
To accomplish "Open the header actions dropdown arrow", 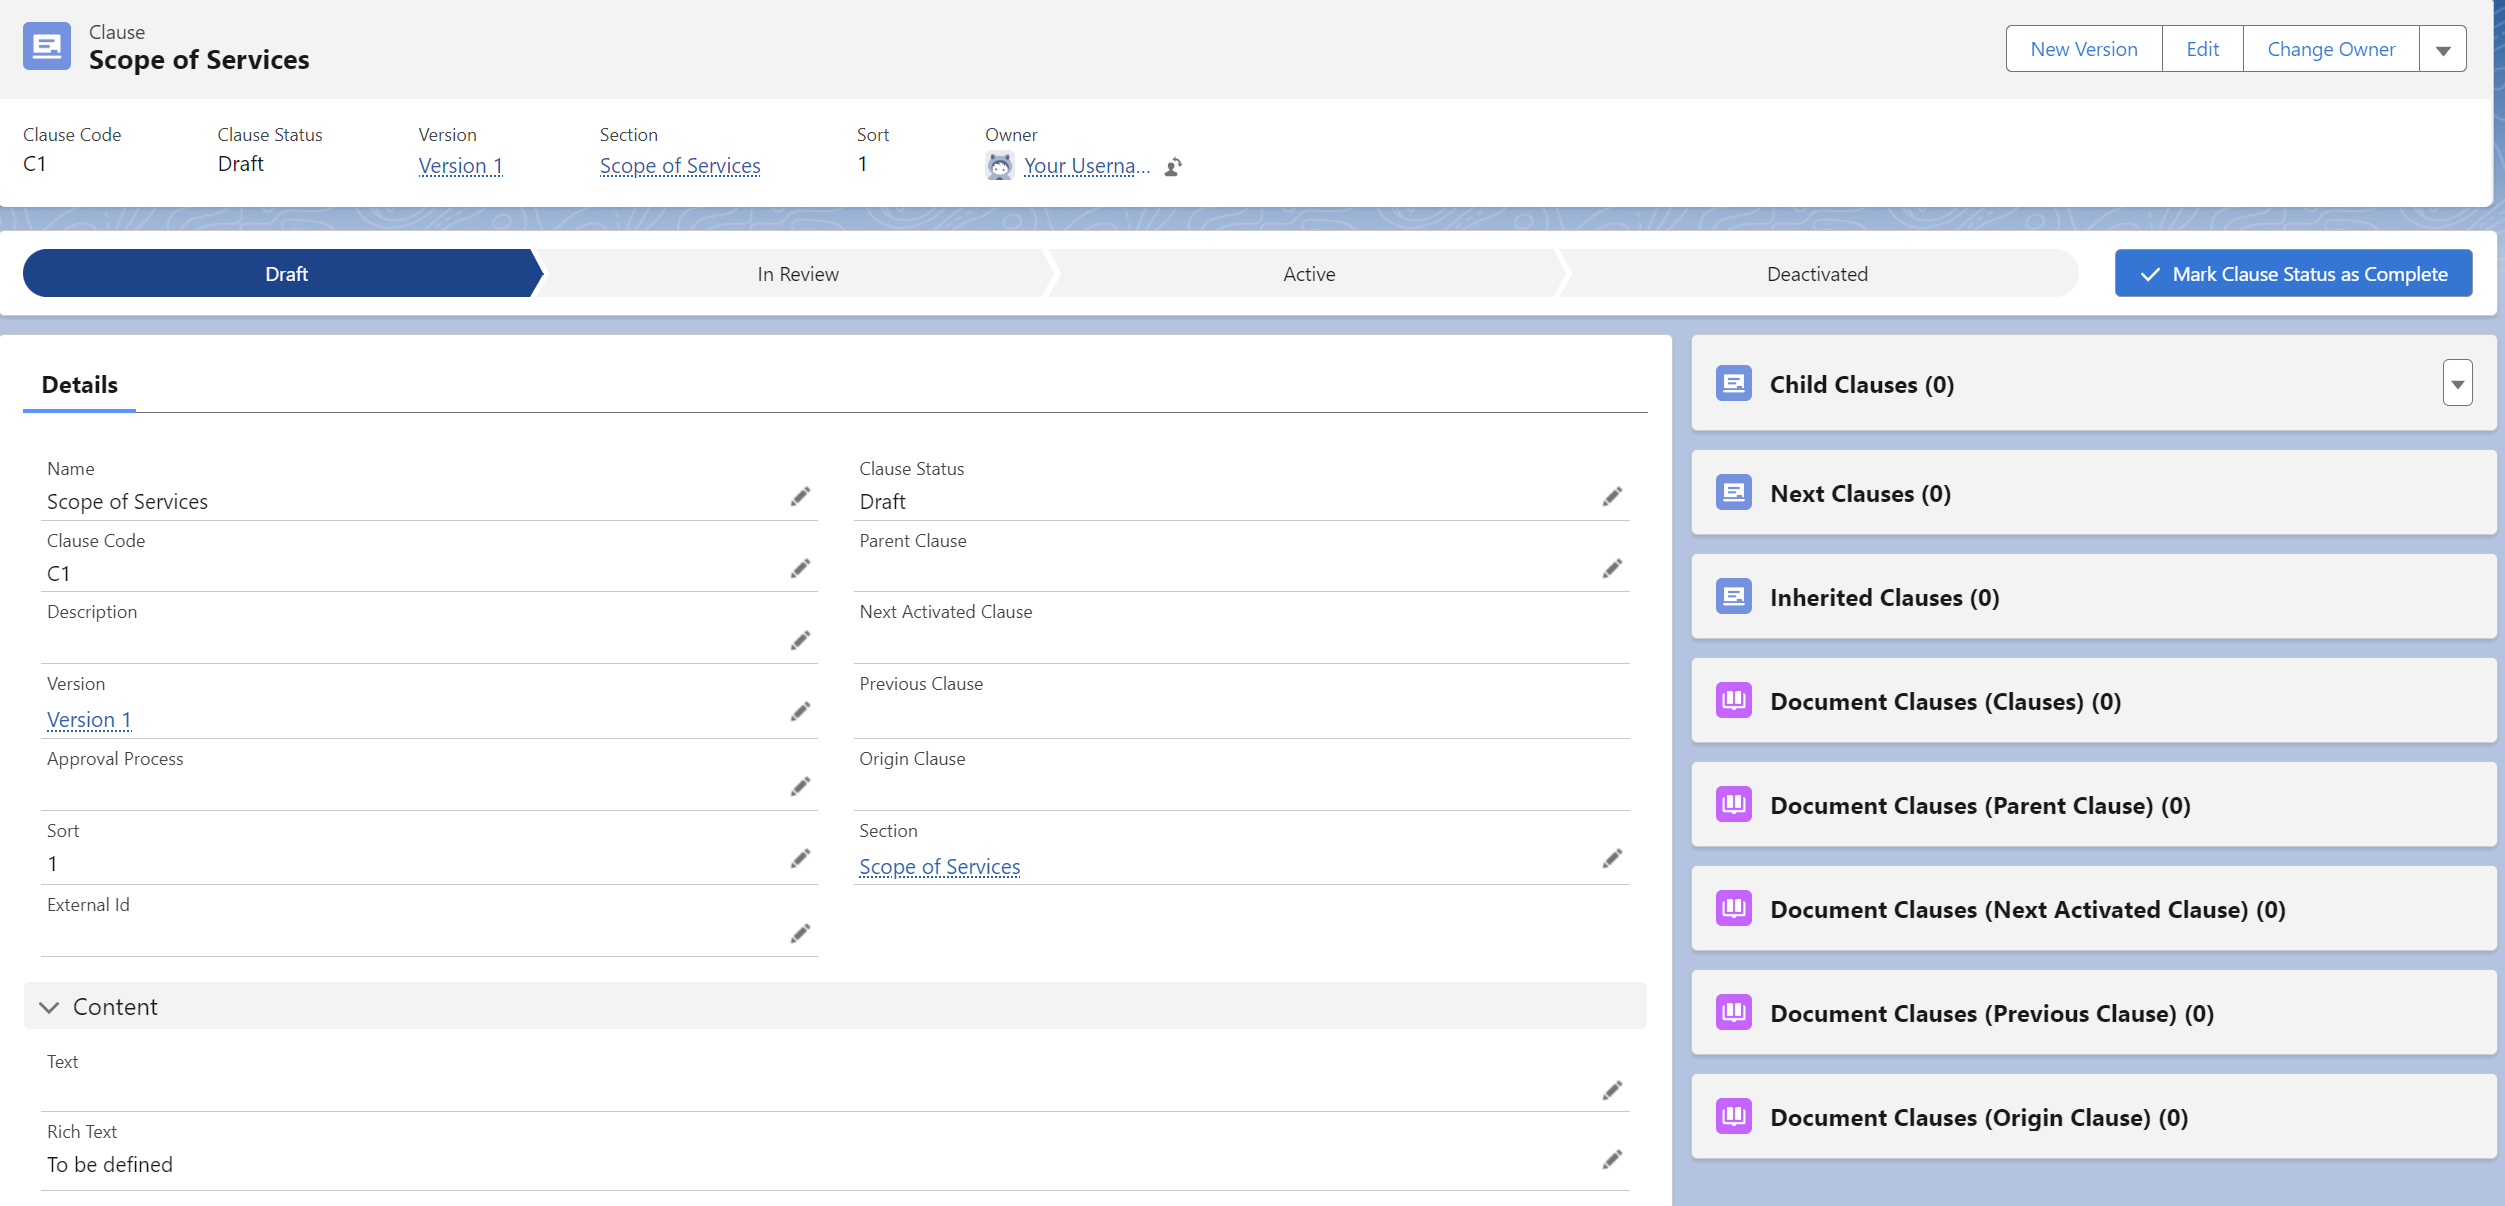I will pos(2443,49).
